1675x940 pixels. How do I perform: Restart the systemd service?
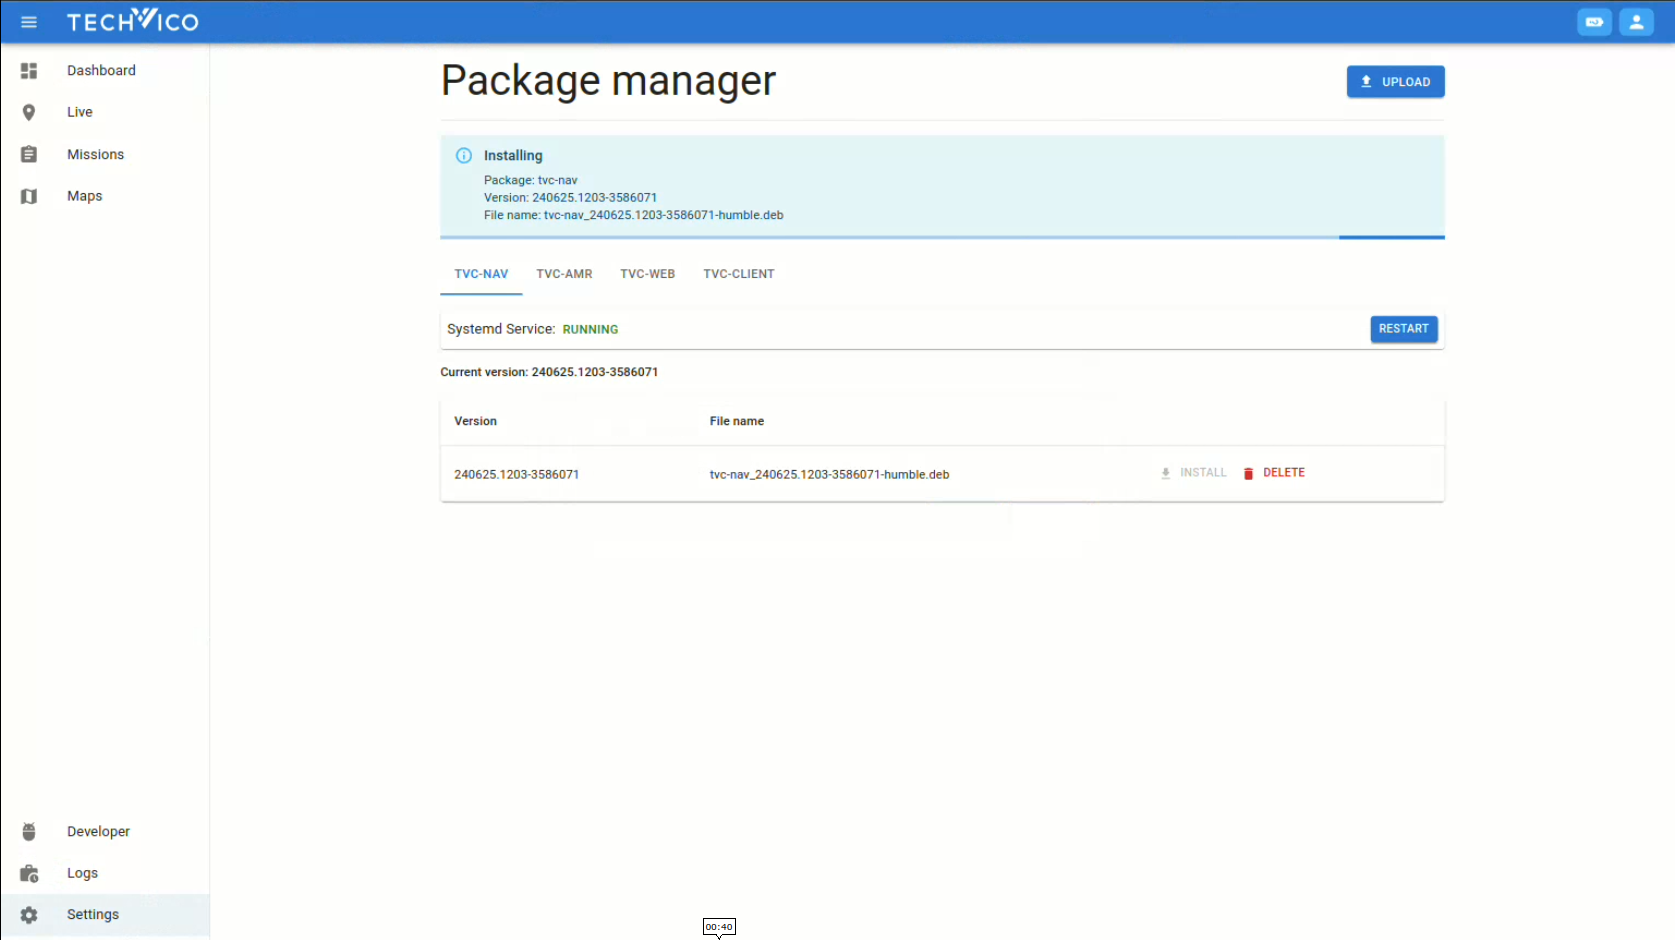(x=1403, y=329)
